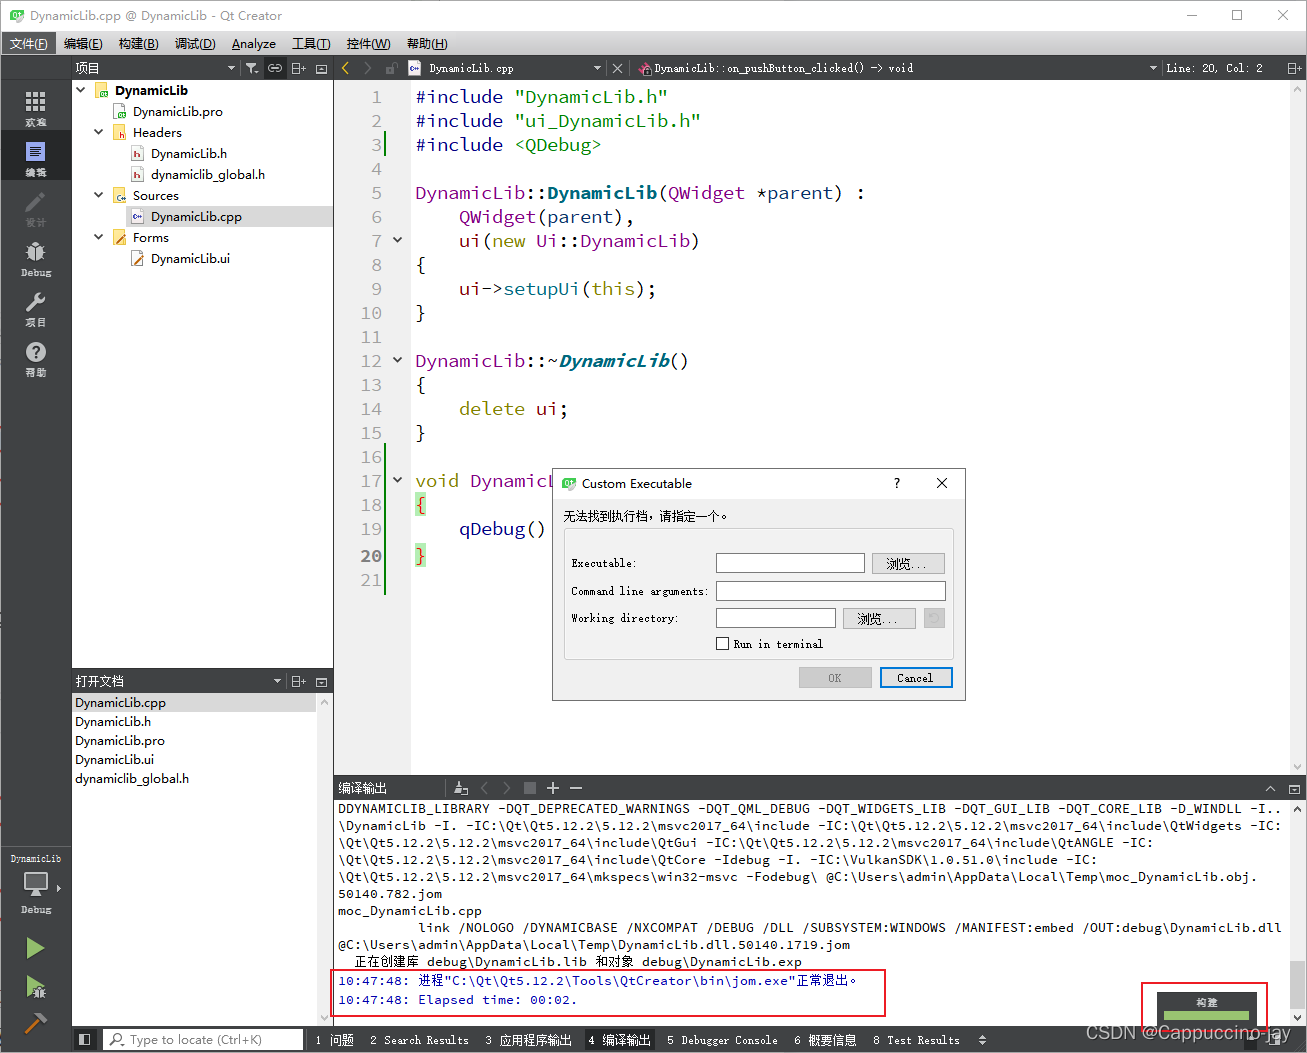Screen dimensions: 1307x1053
Task: Open the 文件(F) menu
Action: [29, 44]
